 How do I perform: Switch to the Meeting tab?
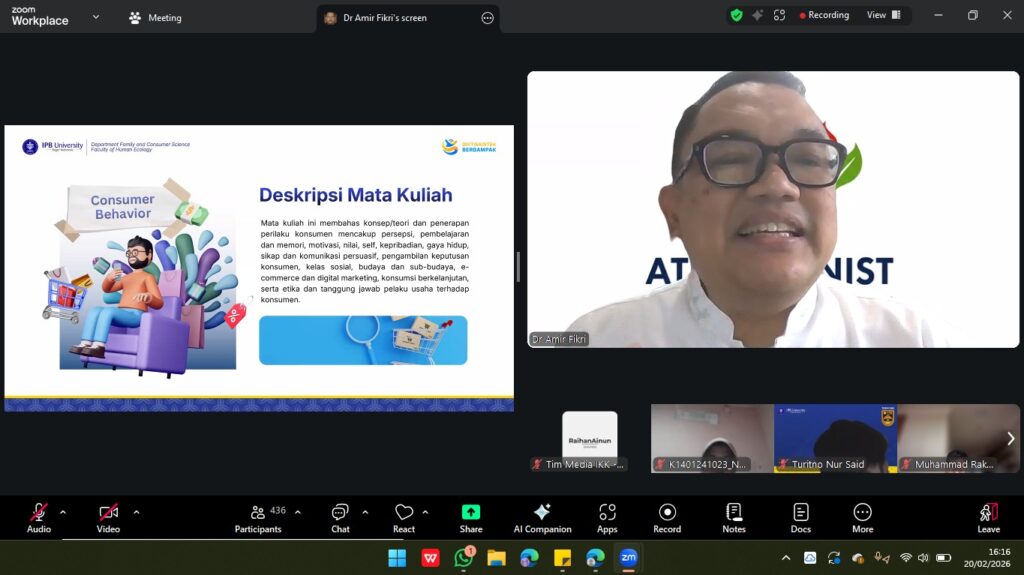[155, 17]
